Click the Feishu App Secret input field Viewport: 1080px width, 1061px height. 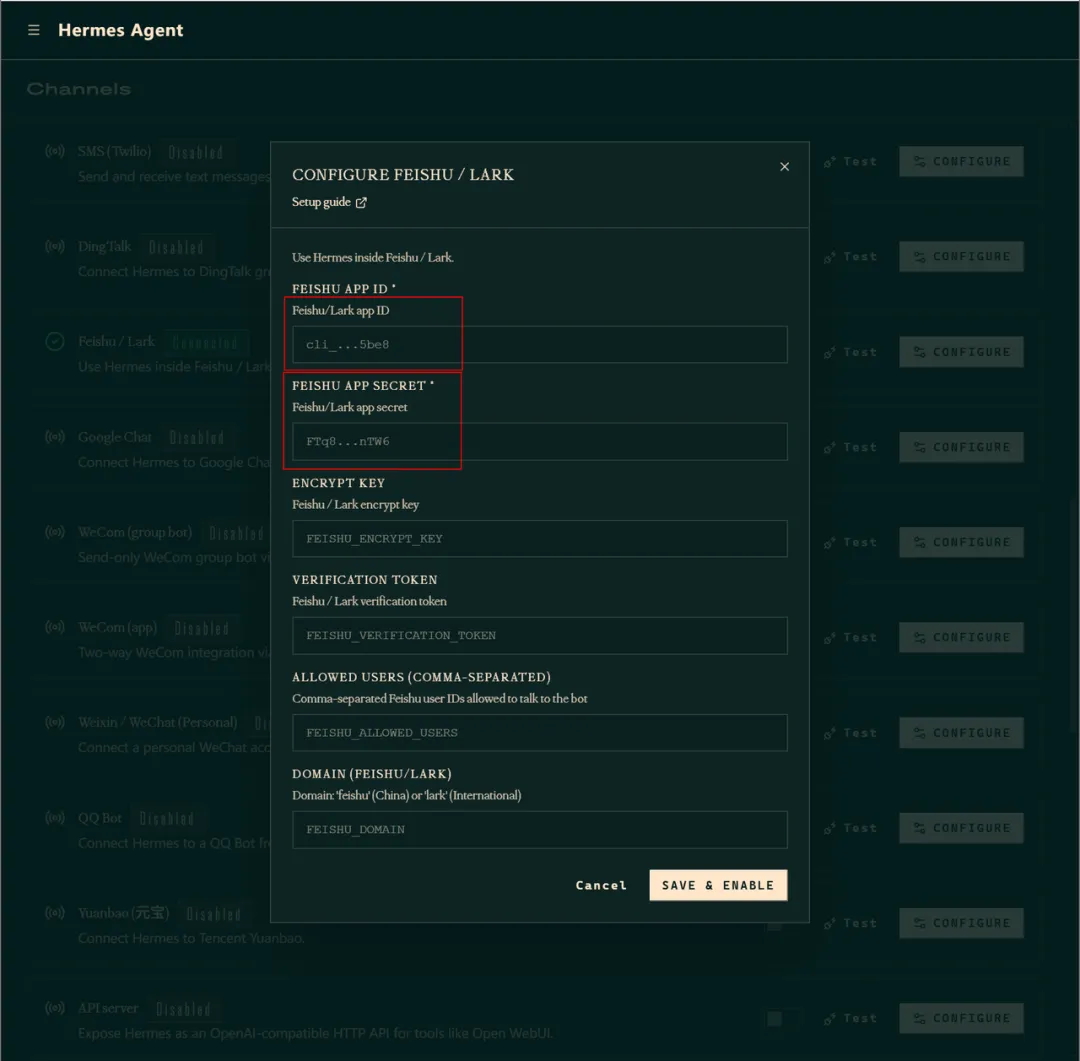tap(539, 442)
